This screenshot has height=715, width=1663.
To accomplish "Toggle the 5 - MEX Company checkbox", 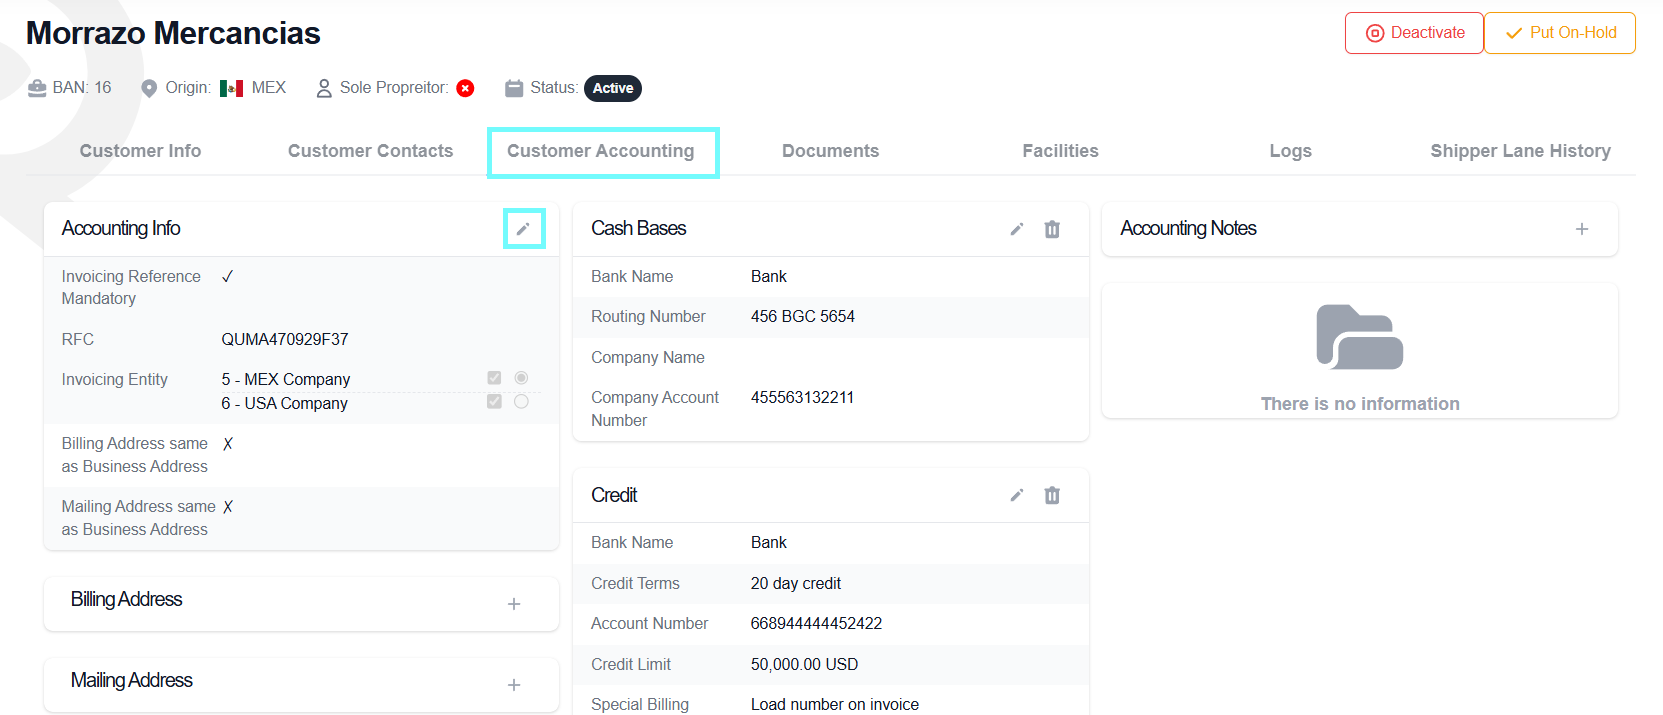I will 494,378.
